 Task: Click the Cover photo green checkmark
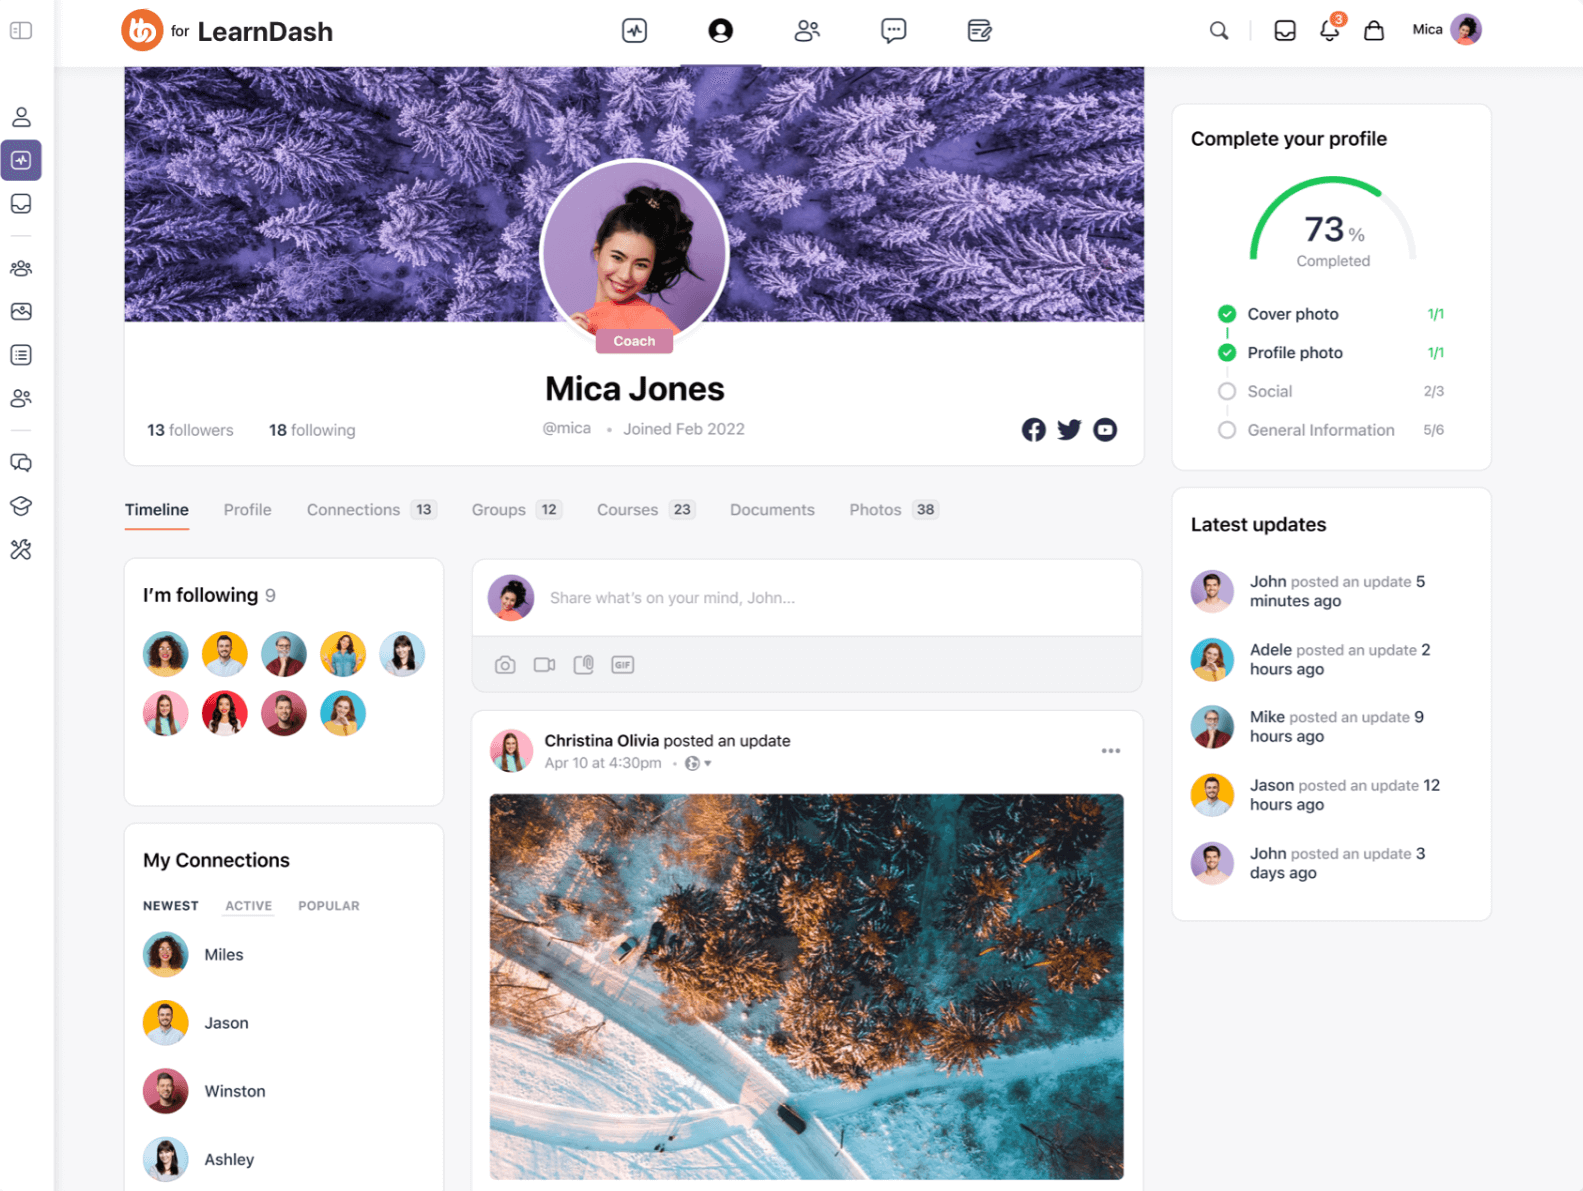click(1227, 314)
